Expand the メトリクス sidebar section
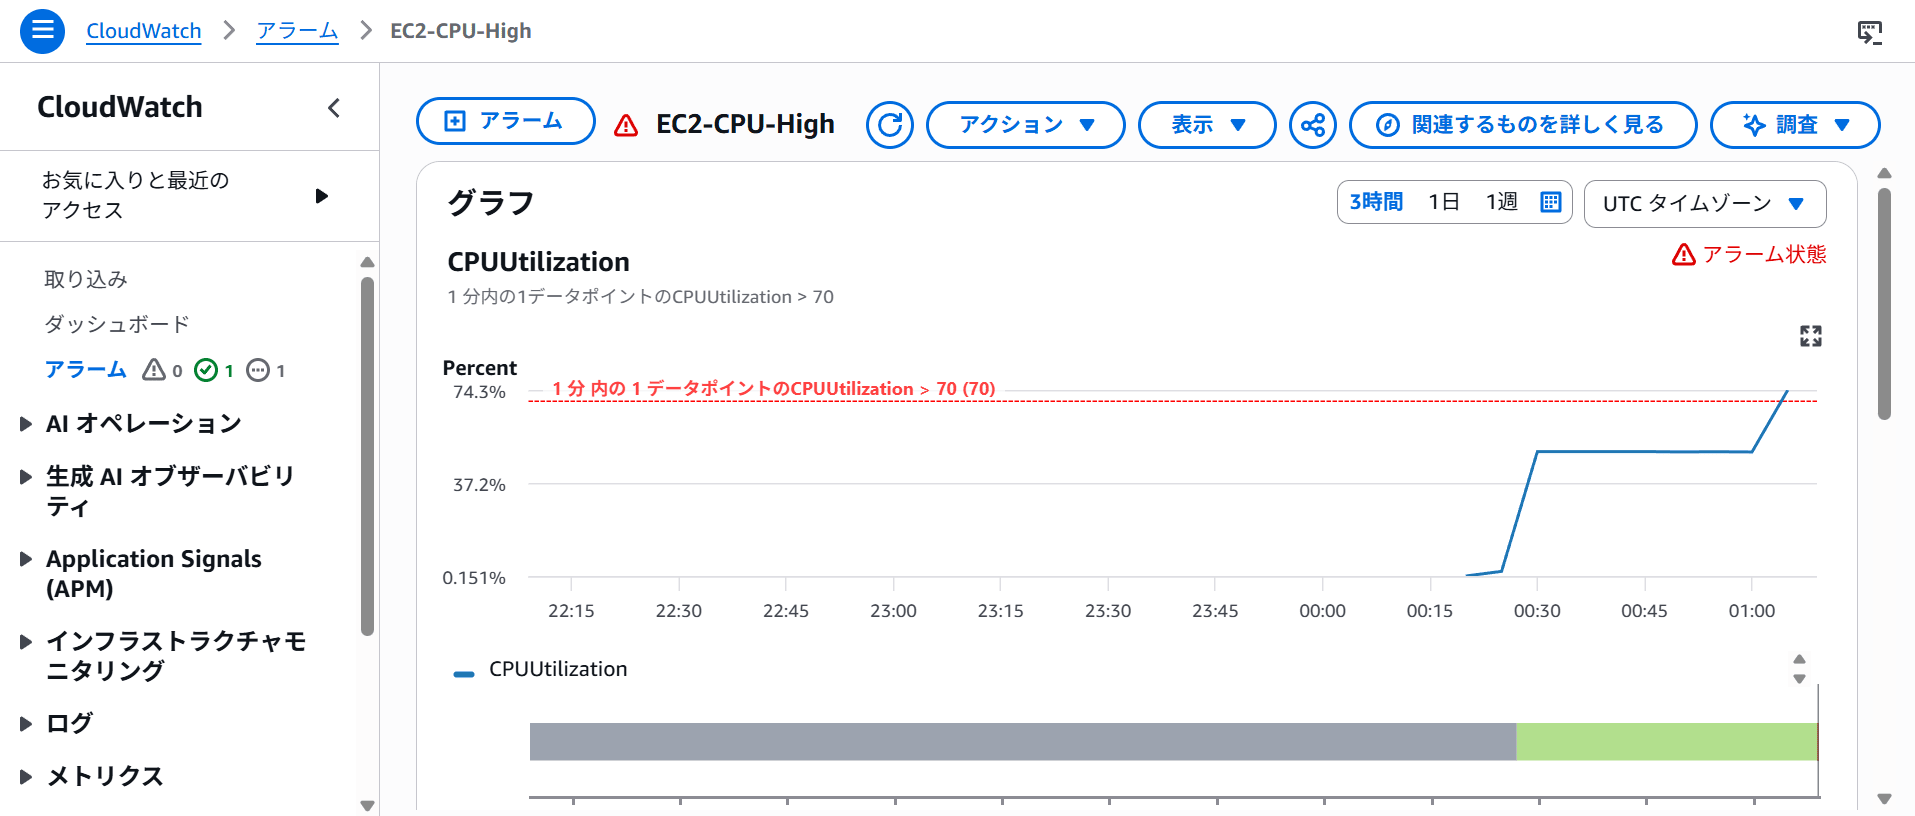 click(x=104, y=776)
